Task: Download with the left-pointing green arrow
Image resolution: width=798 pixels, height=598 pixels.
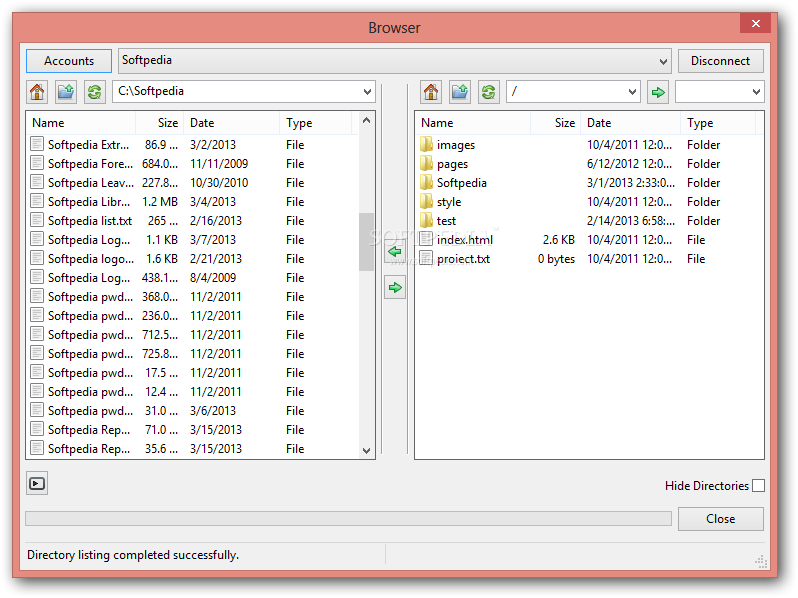Action: tap(394, 251)
